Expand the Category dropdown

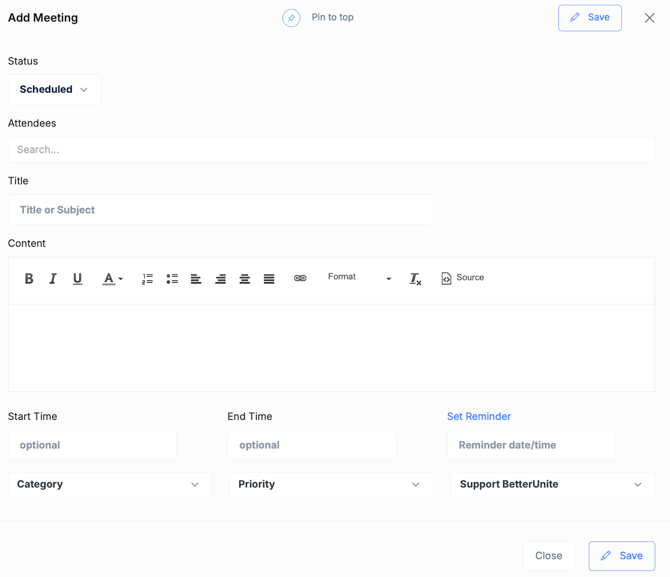[x=109, y=485]
